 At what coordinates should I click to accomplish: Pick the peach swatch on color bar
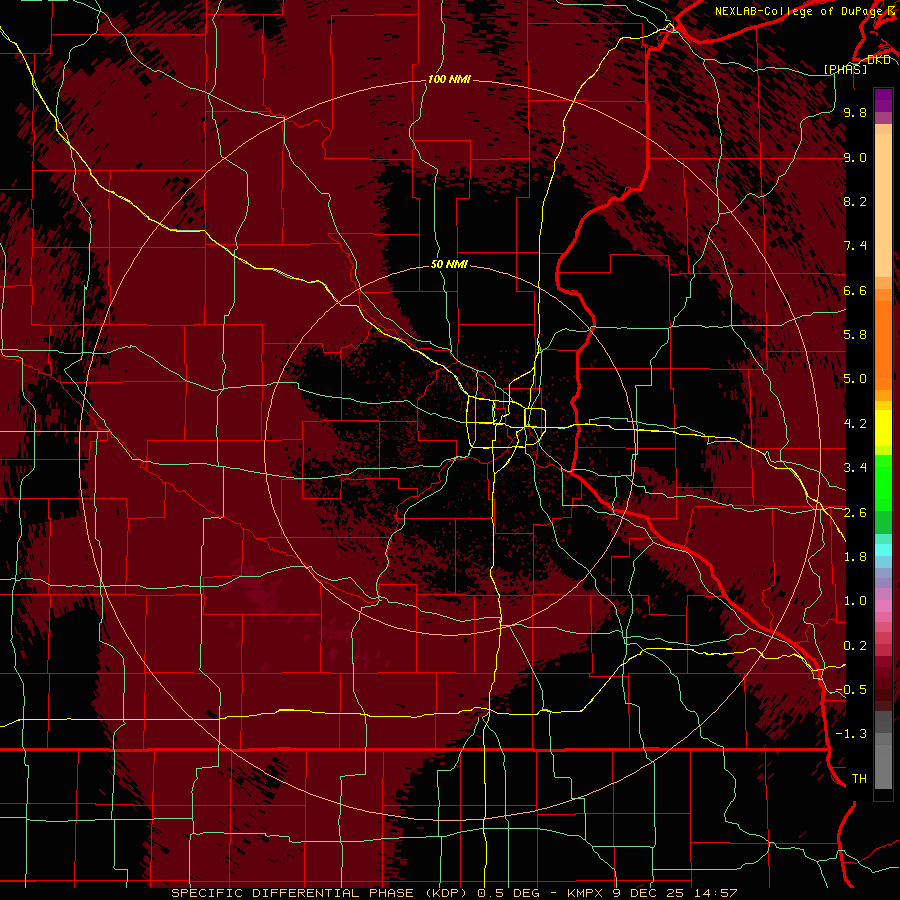pos(883,207)
